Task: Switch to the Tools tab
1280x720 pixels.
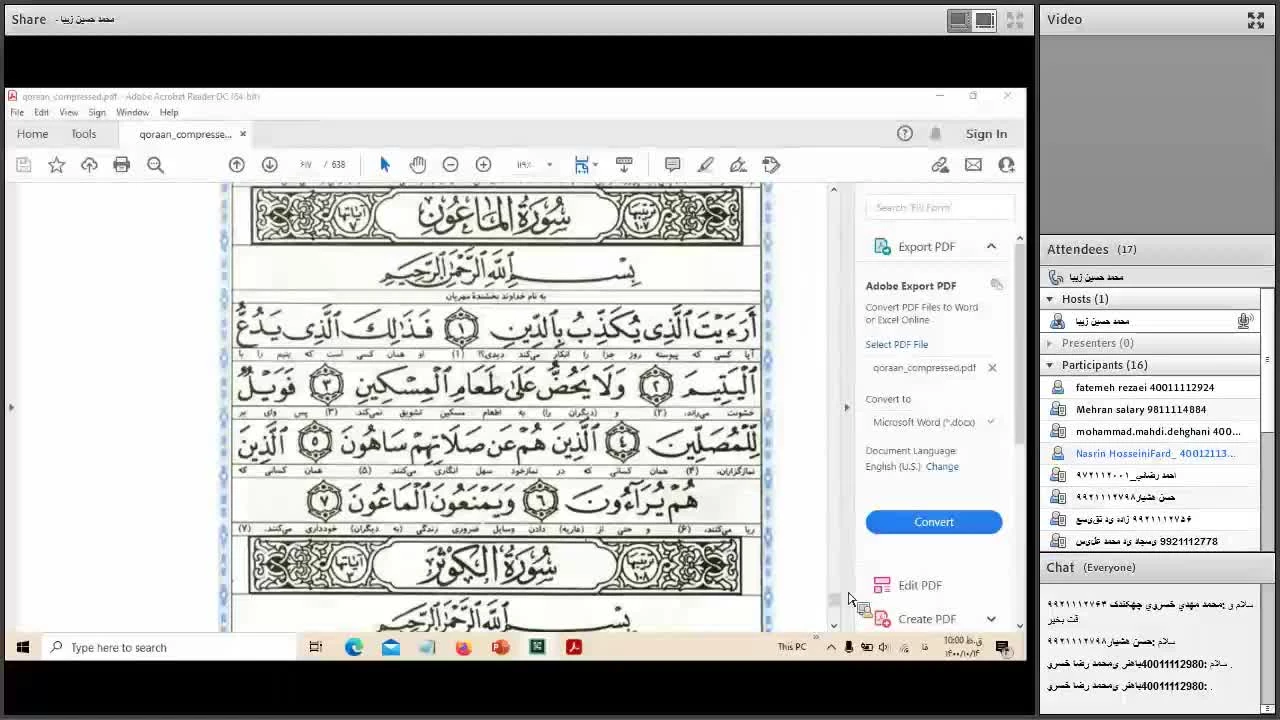Action: [x=84, y=134]
